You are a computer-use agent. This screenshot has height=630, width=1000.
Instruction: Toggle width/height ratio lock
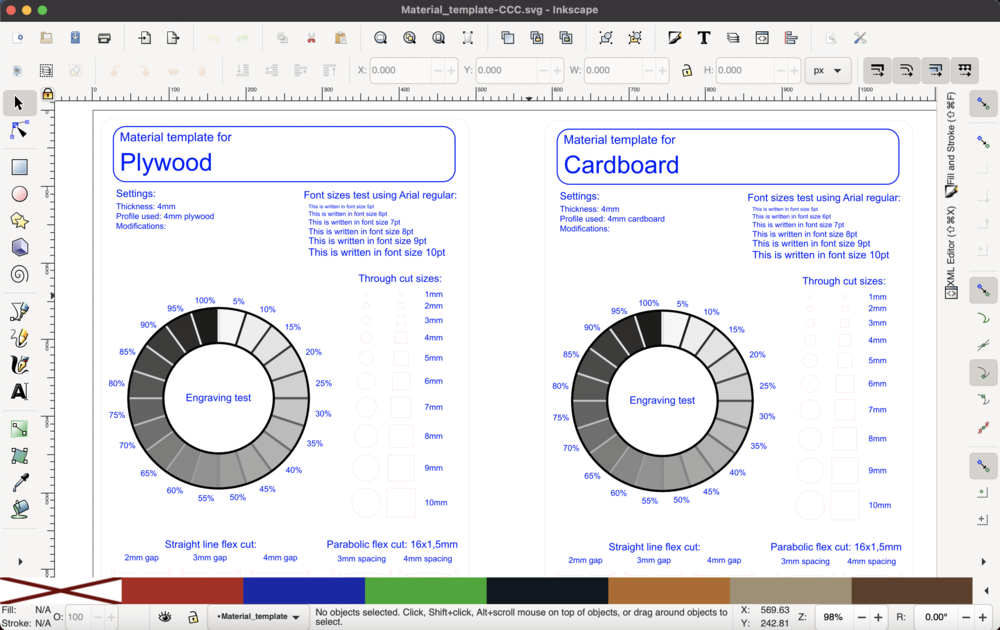687,70
